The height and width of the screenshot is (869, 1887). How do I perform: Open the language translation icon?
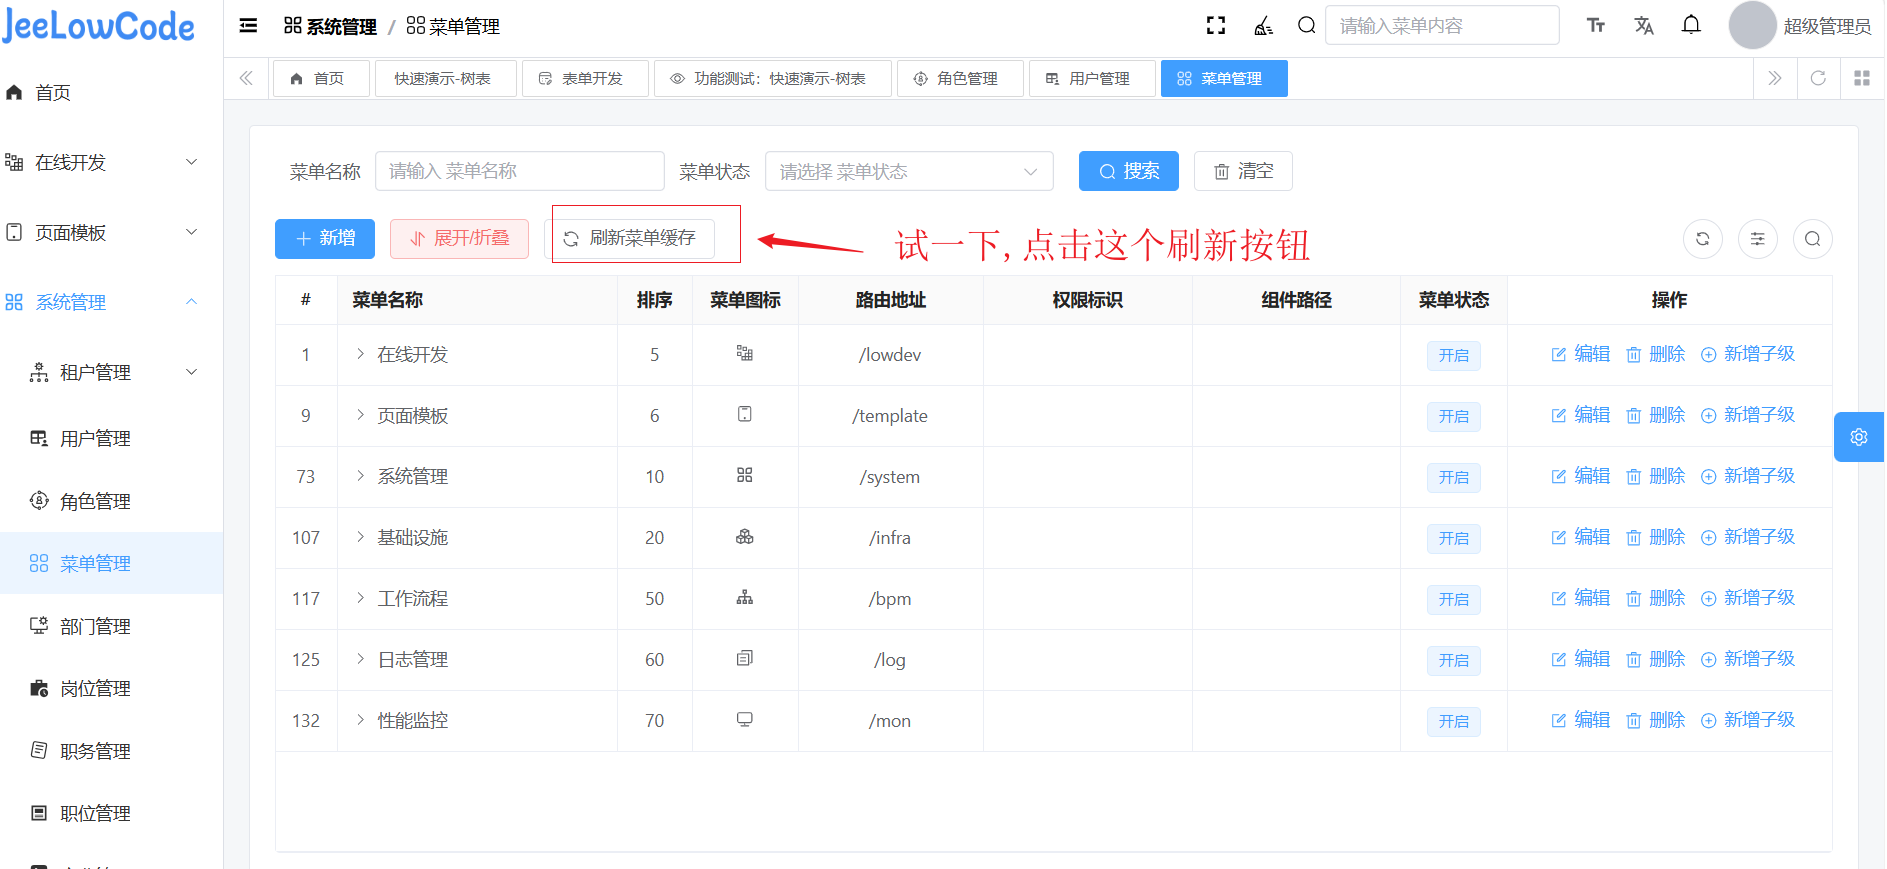point(1643,26)
